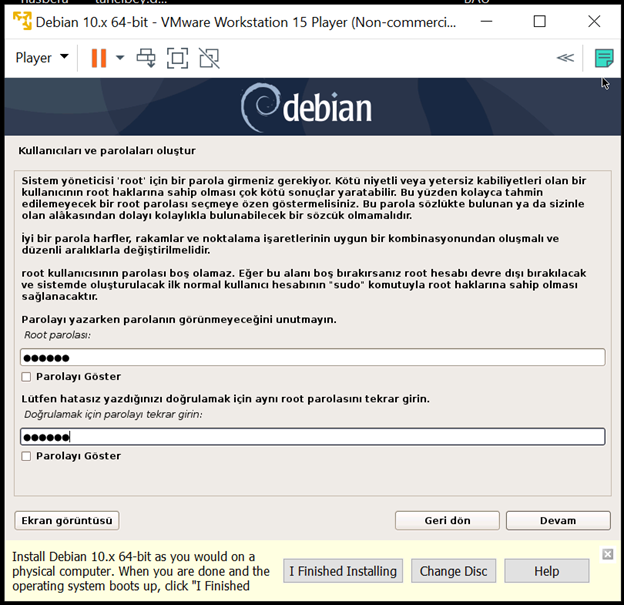Open the green notes/message log icon
Image resolution: width=624 pixels, height=605 pixels.
pyautogui.click(x=604, y=58)
